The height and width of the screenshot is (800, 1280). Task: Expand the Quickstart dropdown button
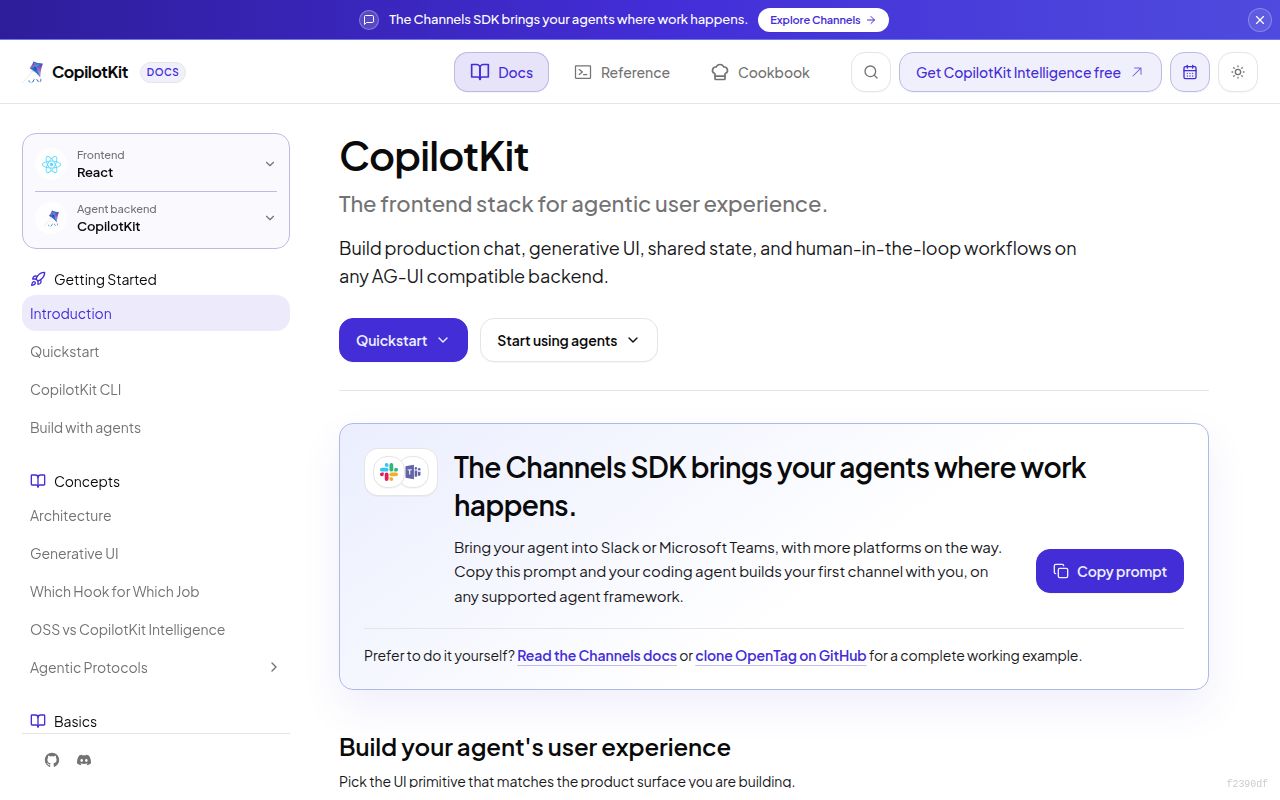pyautogui.click(x=403, y=340)
